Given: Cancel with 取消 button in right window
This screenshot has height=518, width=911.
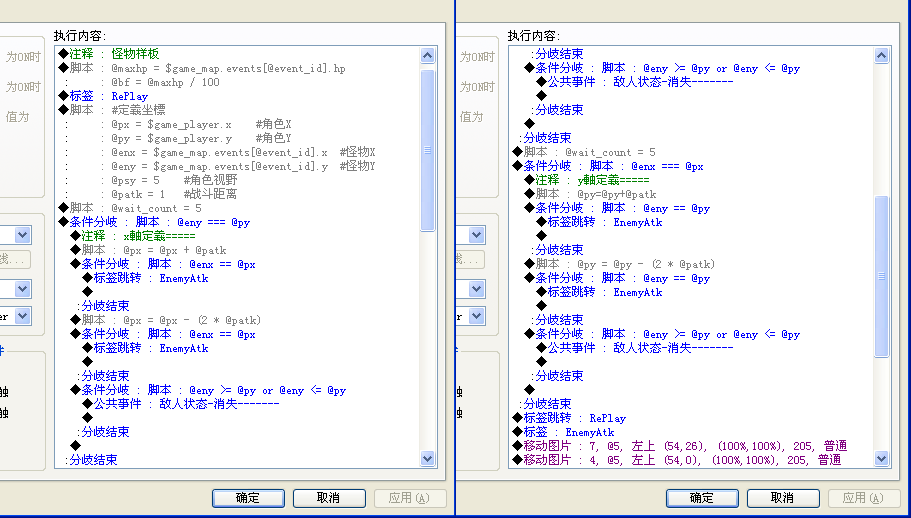Looking at the screenshot, I should pos(783,498).
